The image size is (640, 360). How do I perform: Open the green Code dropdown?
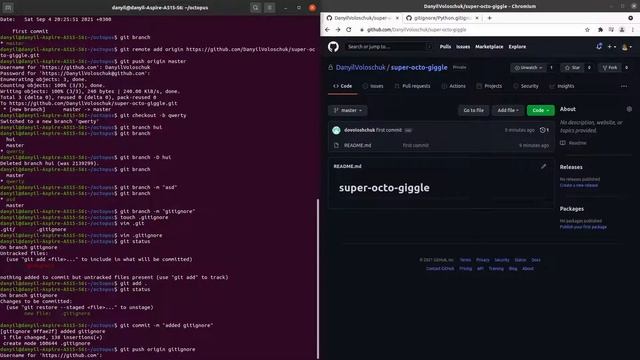click(x=540, y=110)
